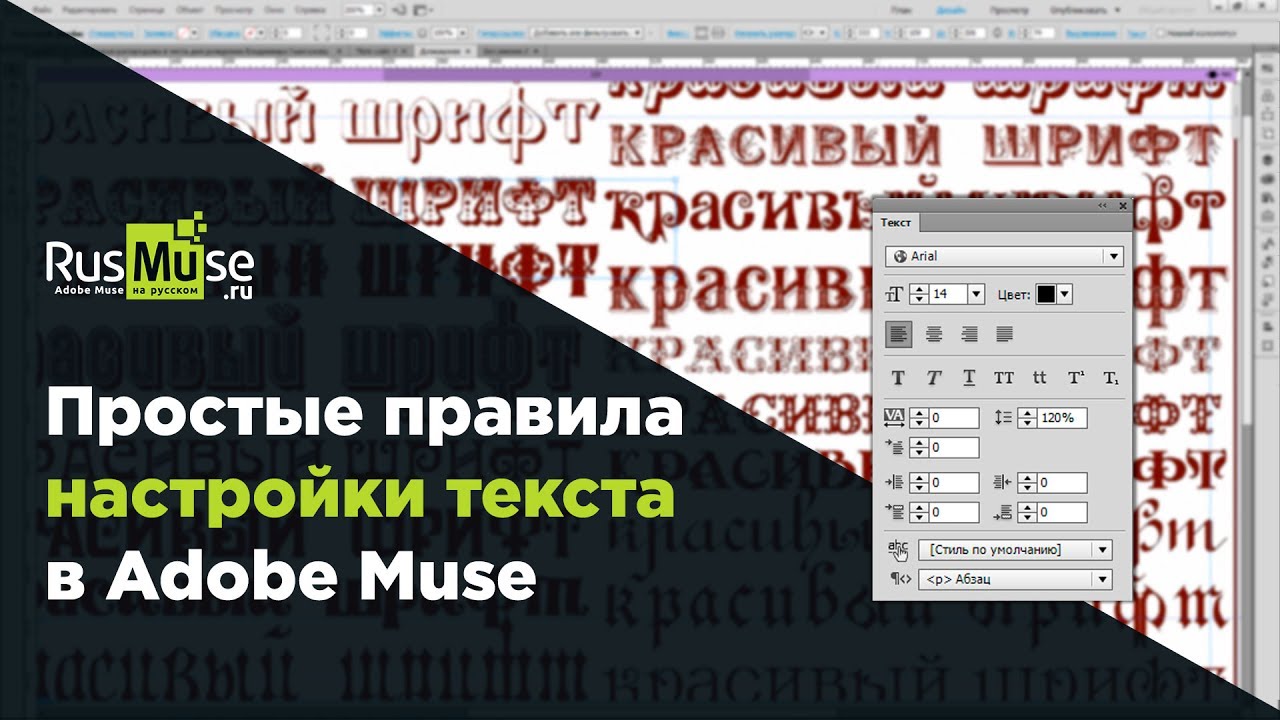Click the space after value field
This screenshot has height=720, width=1280.
point(1061,513)
